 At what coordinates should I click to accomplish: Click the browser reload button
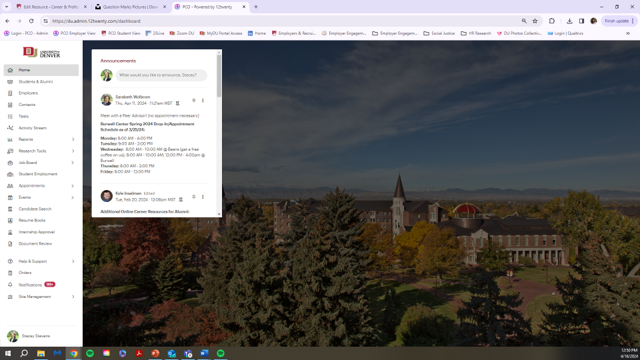click(31, 21)
